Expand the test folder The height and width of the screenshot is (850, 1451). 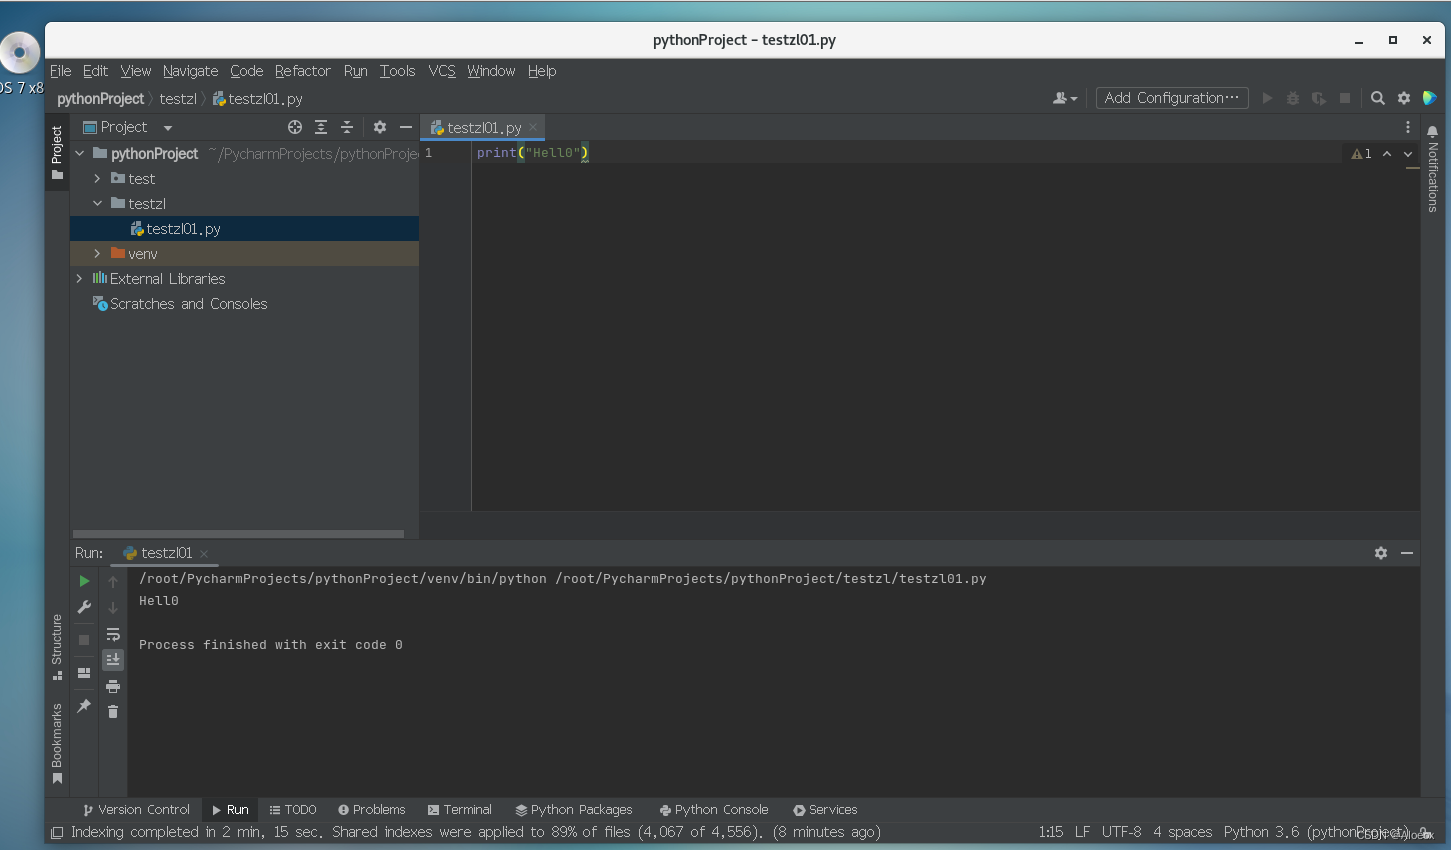point(97,179)
